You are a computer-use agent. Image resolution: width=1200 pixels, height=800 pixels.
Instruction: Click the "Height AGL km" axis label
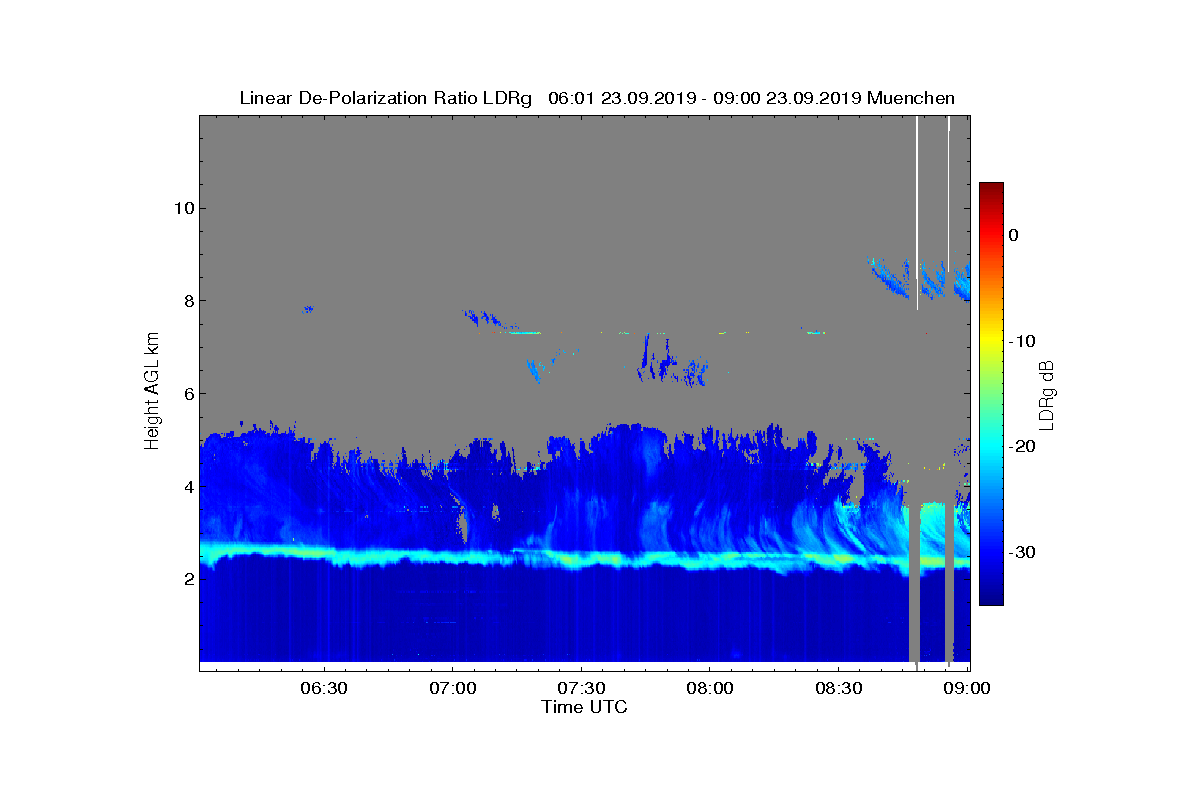(x=152, y=389)
